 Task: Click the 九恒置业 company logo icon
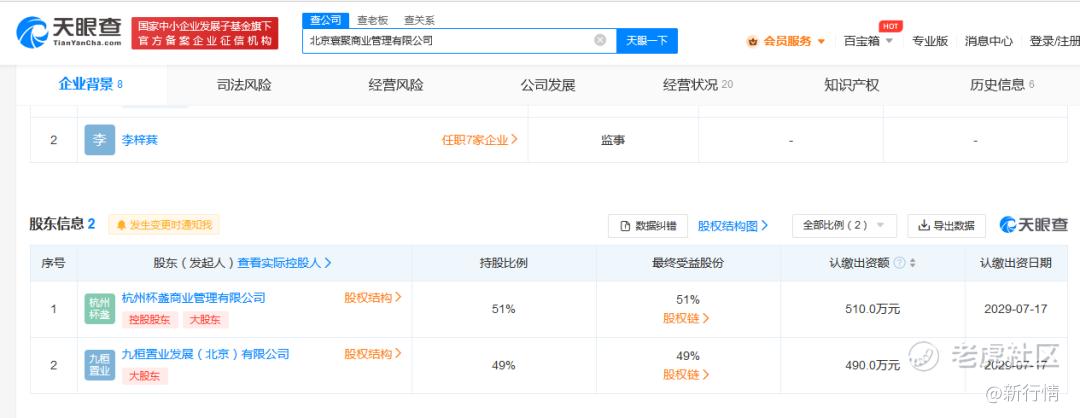(100, 365)
